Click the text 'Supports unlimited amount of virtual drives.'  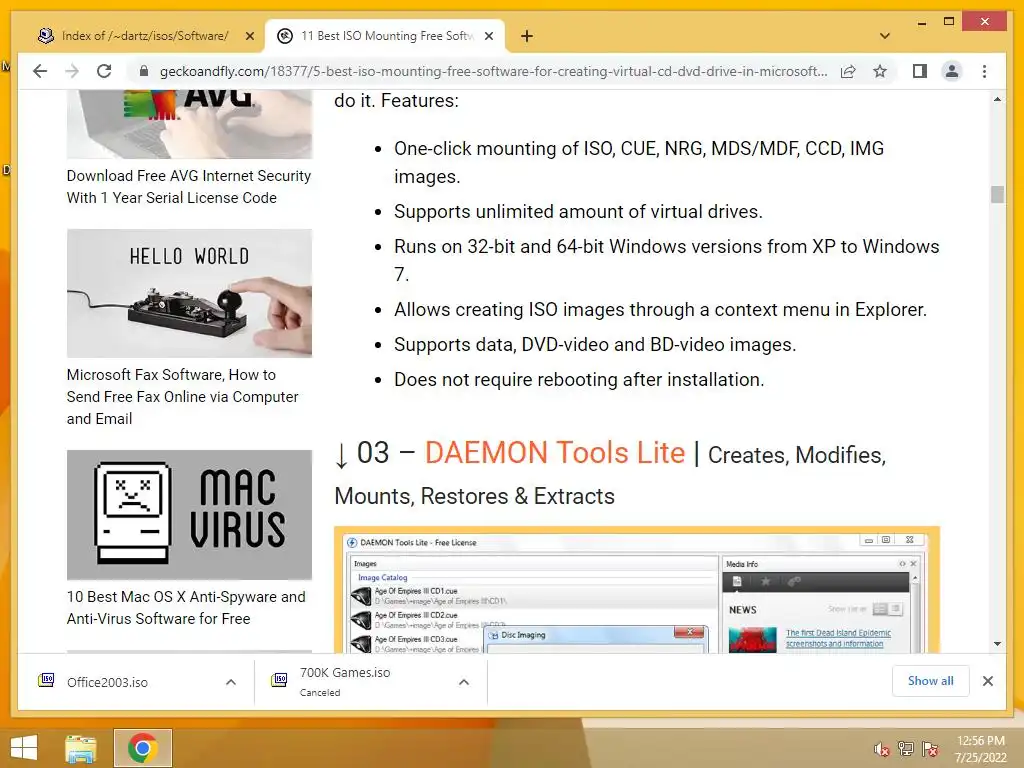578,212
